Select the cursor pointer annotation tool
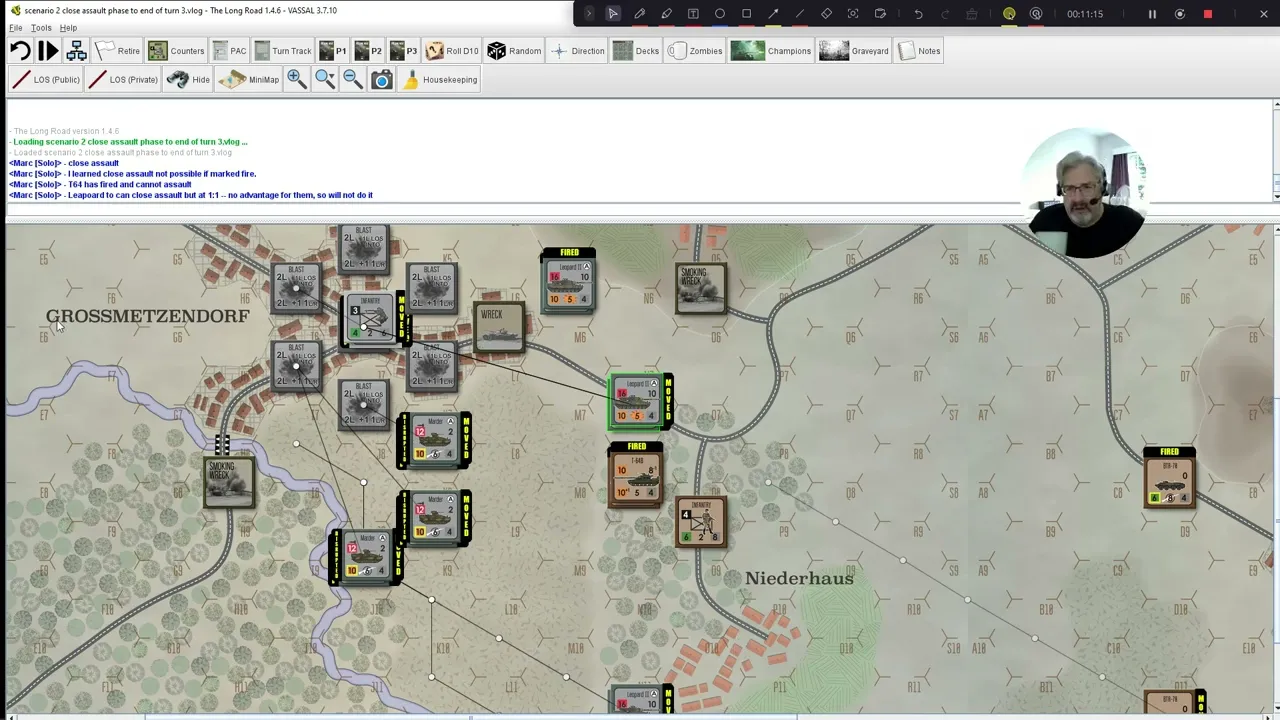 click(x=613, y=14)
